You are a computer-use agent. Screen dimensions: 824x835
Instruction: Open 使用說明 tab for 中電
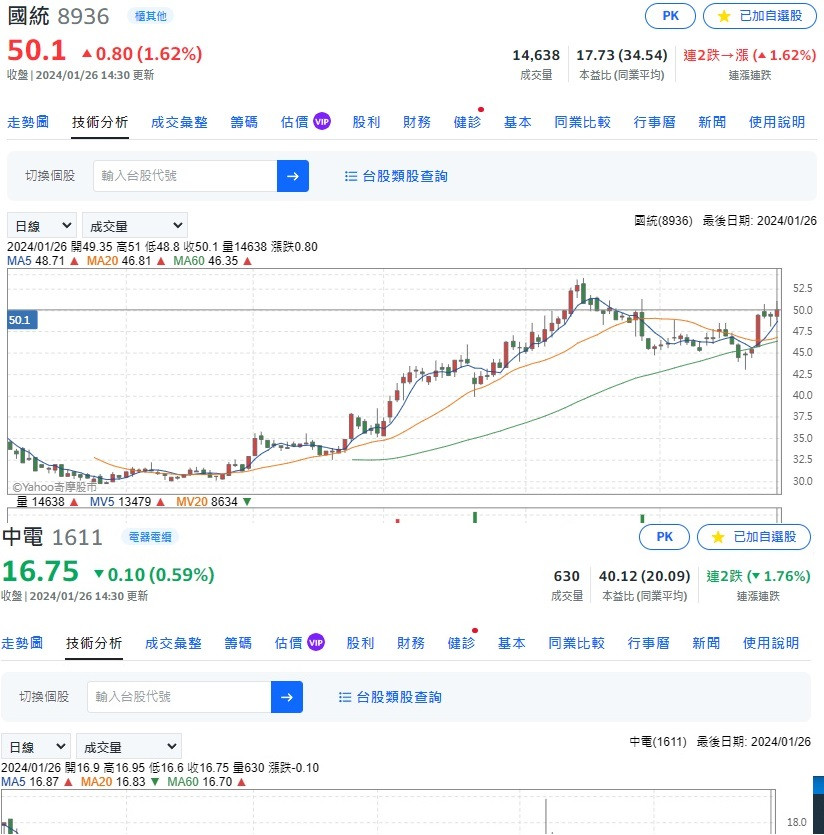click(x=771, y=643)
